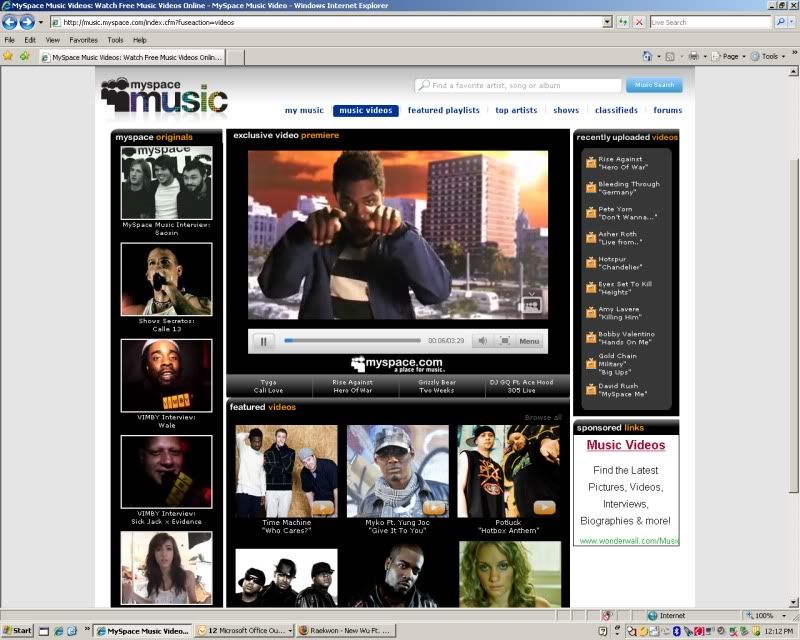This screenshot has height=640, width=800.
Task: Open Amy Lavere Killing Him video link
Action: pyautogui.click(x=619, y=313)
